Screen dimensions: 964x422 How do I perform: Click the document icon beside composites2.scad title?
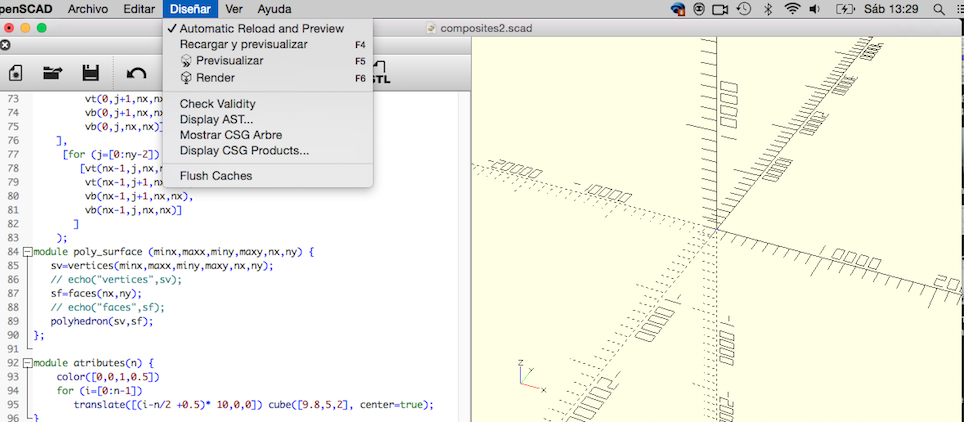point(432,28)
